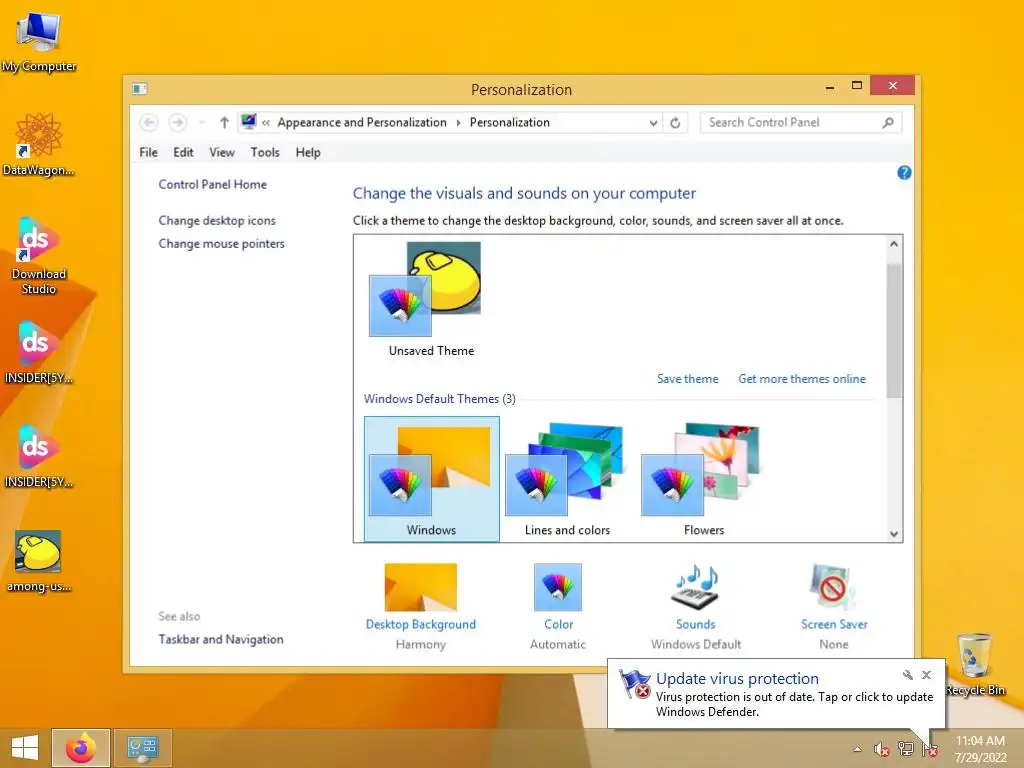The image size is (1024, 768).
Task: Select the lower INSIDER[5Y... desktop icon
Action: coord(39,457)
